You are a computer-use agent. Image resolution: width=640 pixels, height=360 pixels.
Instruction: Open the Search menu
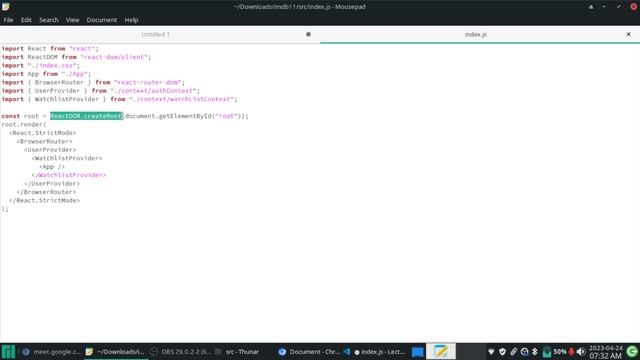pyautogui.click(x=49, y=20)
